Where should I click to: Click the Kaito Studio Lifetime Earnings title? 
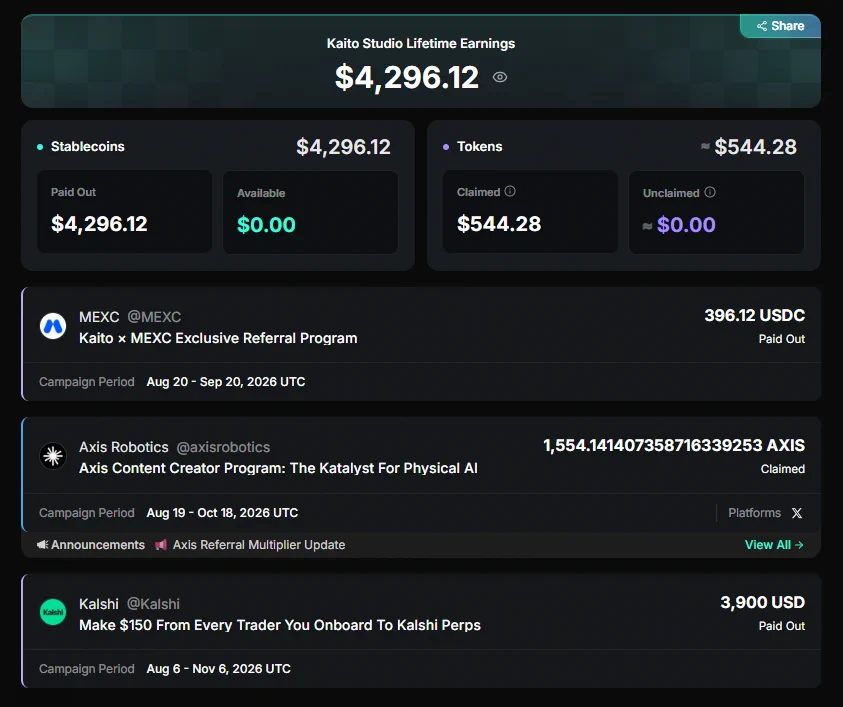pyautogui.click(x=421, y=44)
